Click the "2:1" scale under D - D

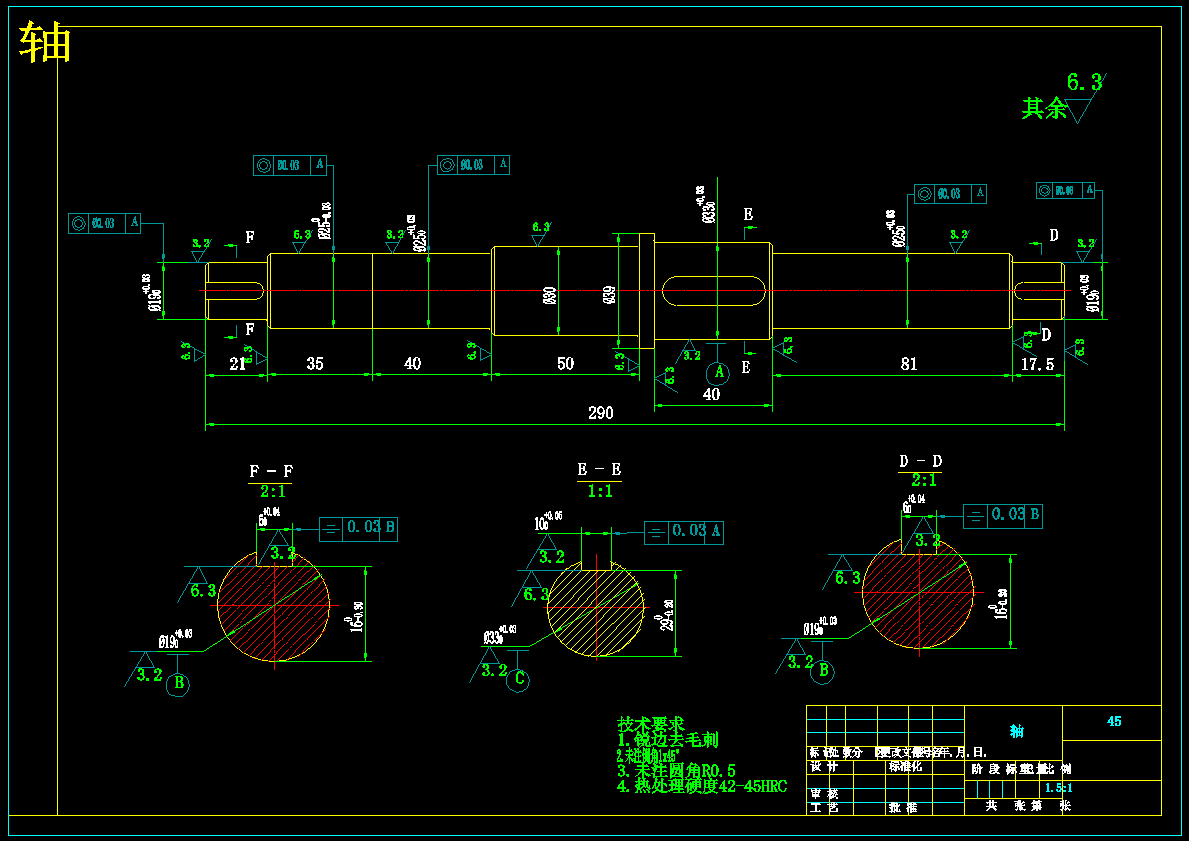coord(924,480)
